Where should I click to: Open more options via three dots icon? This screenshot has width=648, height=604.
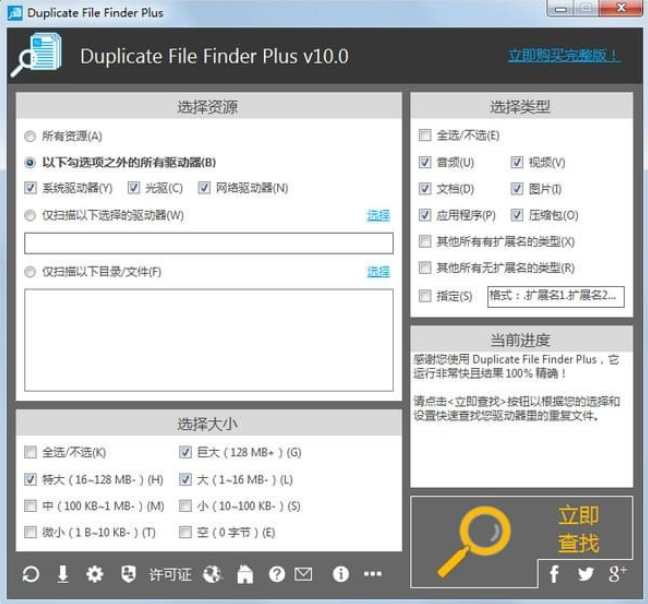(x=372, y=574)
